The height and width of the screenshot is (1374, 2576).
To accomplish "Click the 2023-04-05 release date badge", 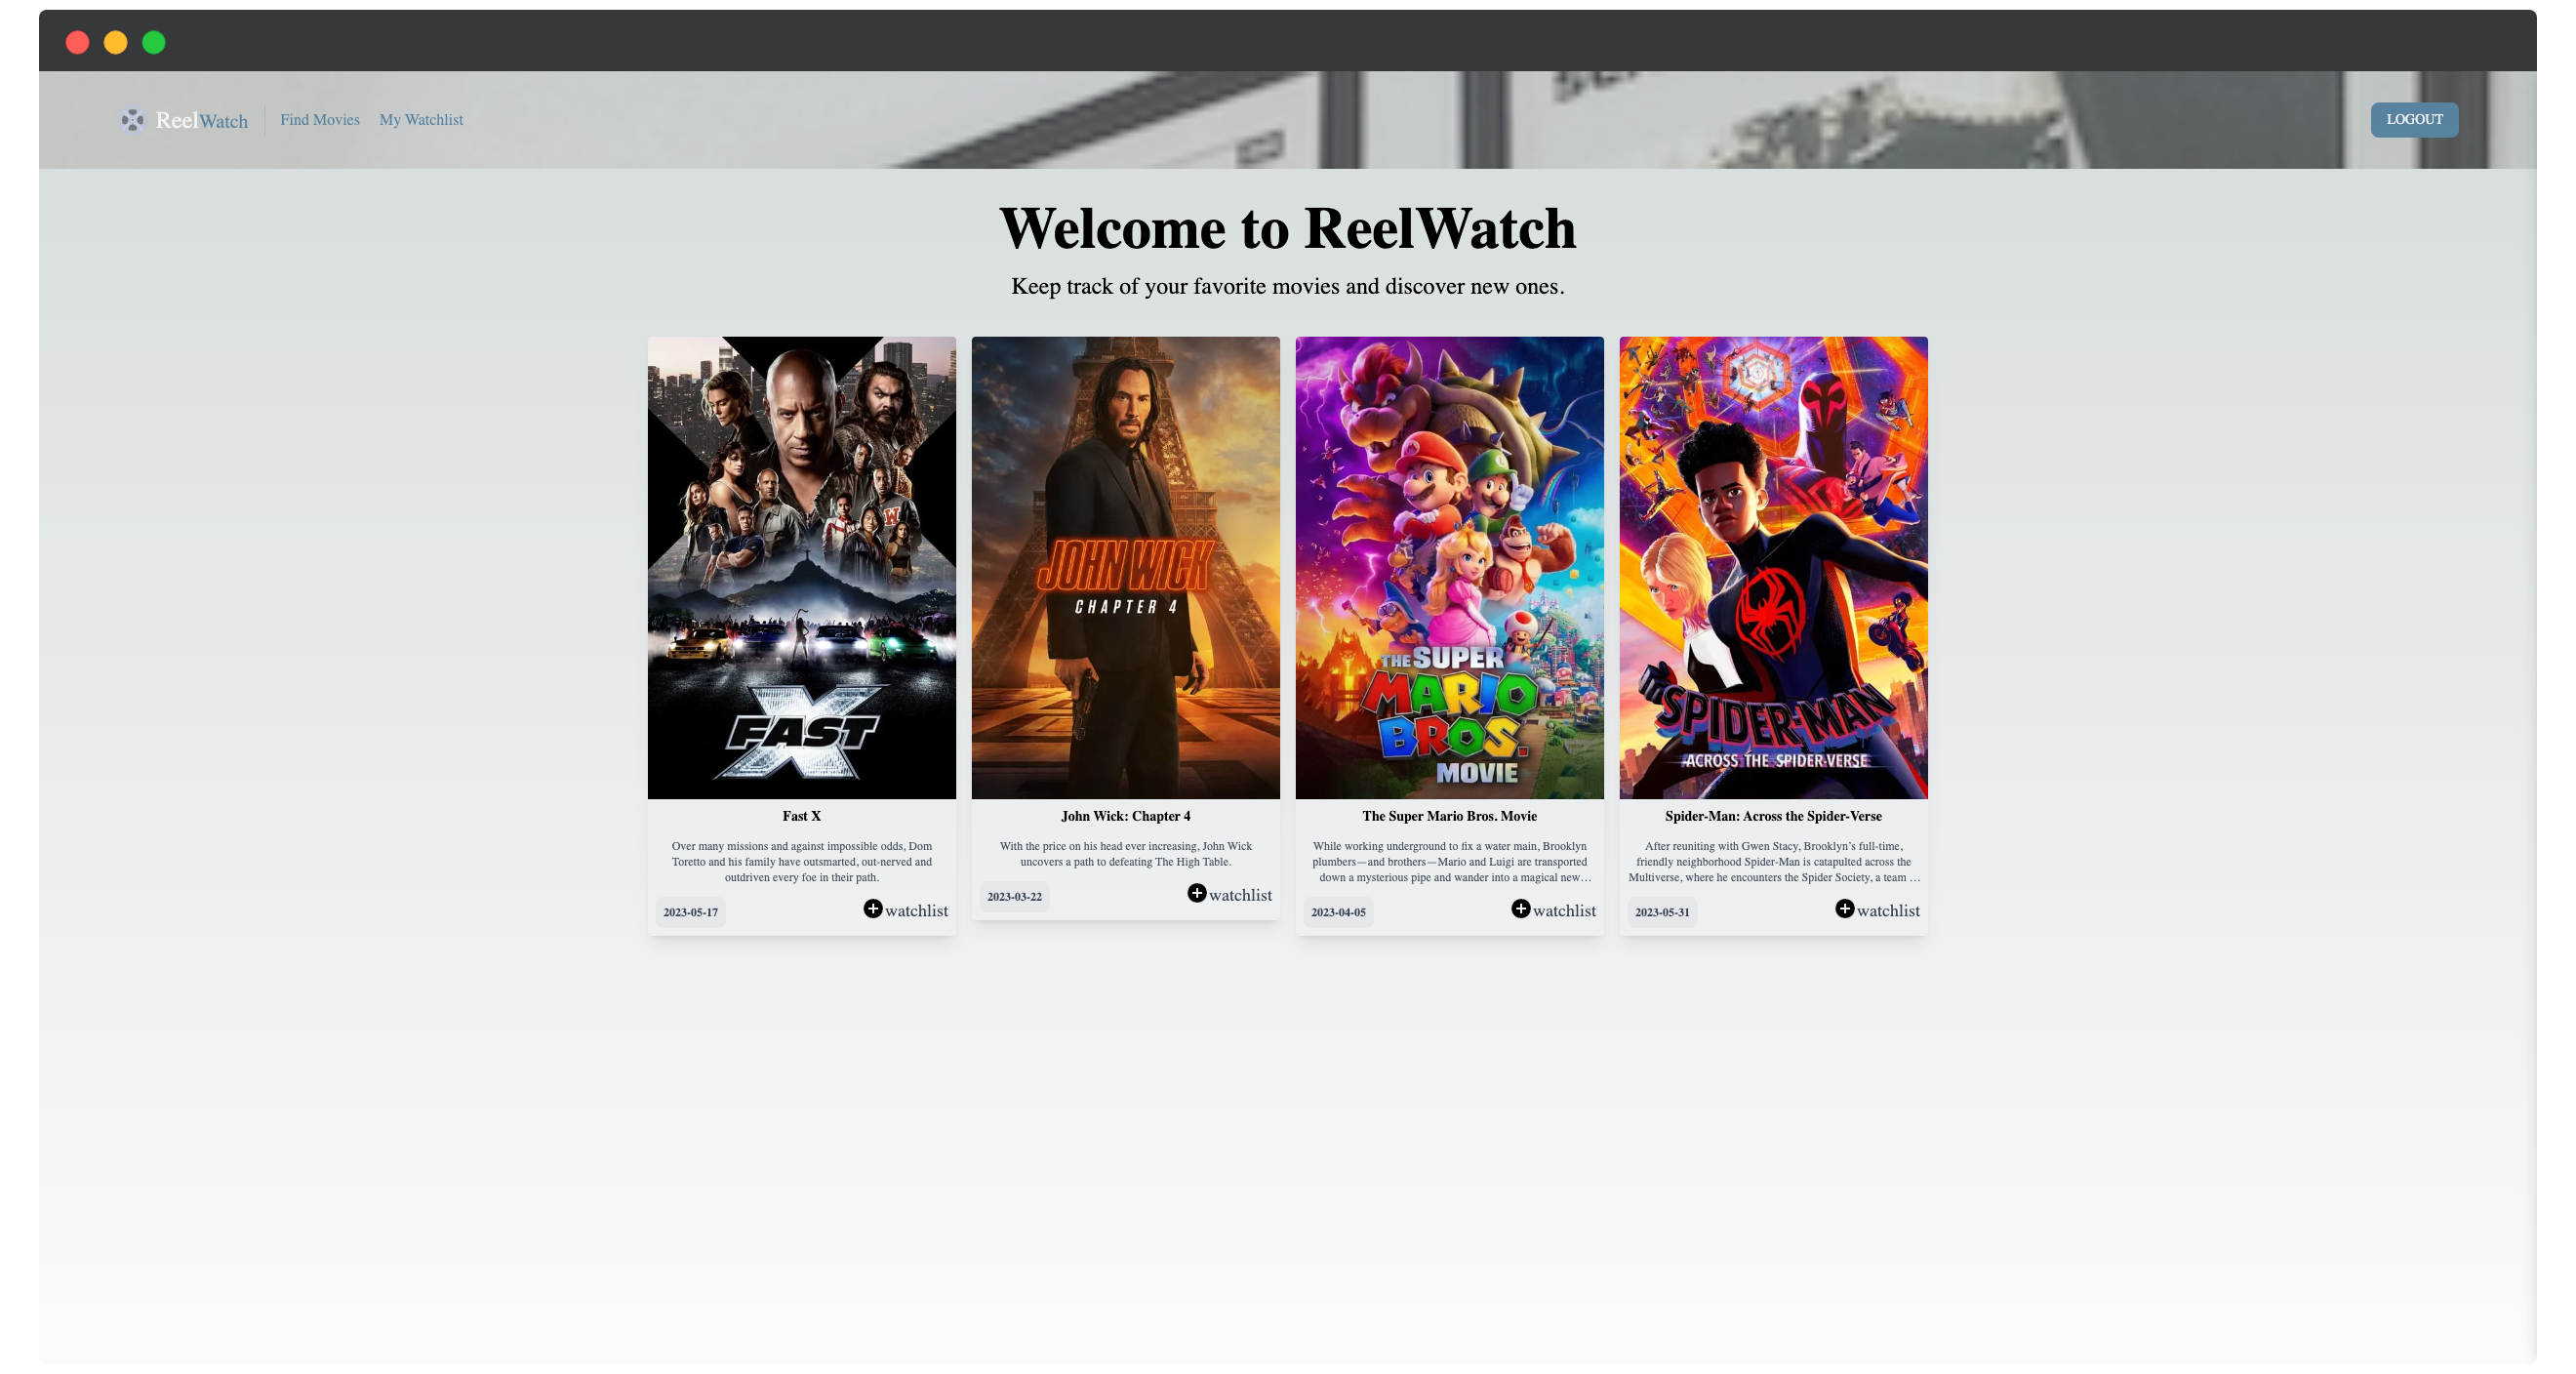I will coord(1339,912).
